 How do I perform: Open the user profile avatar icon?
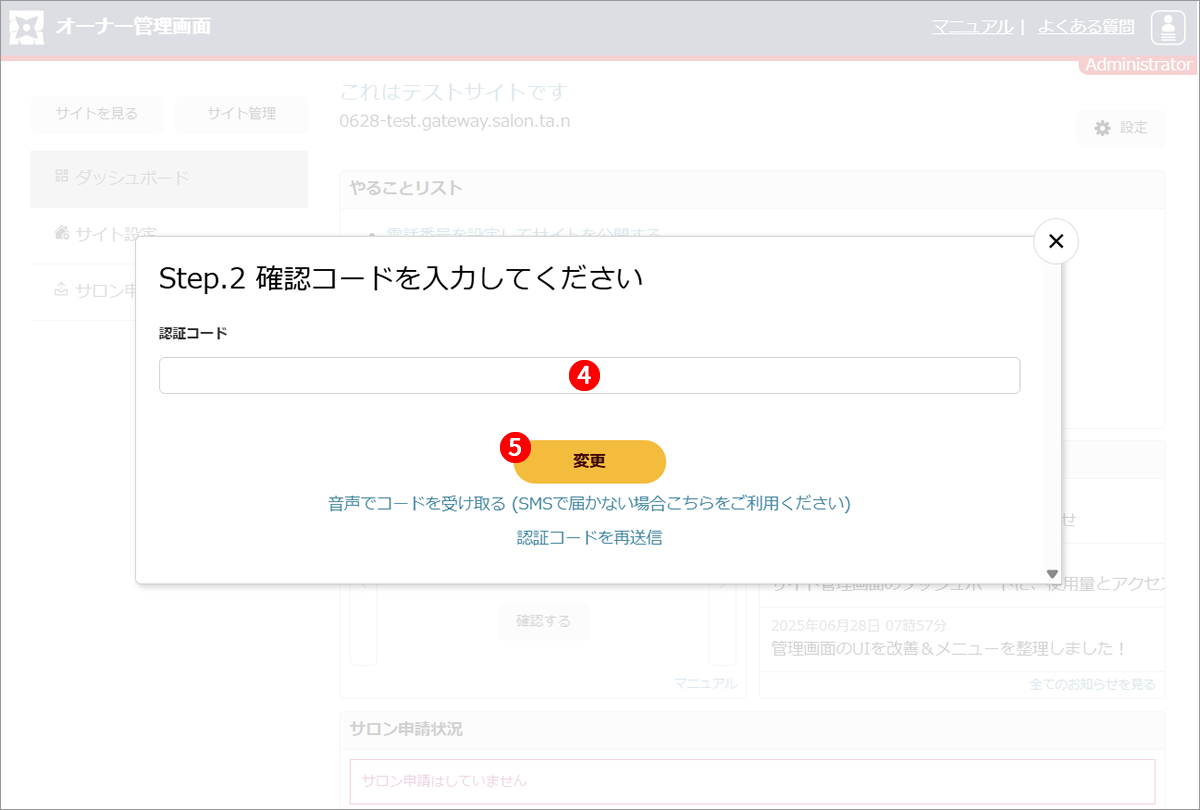click(1168, 27)
